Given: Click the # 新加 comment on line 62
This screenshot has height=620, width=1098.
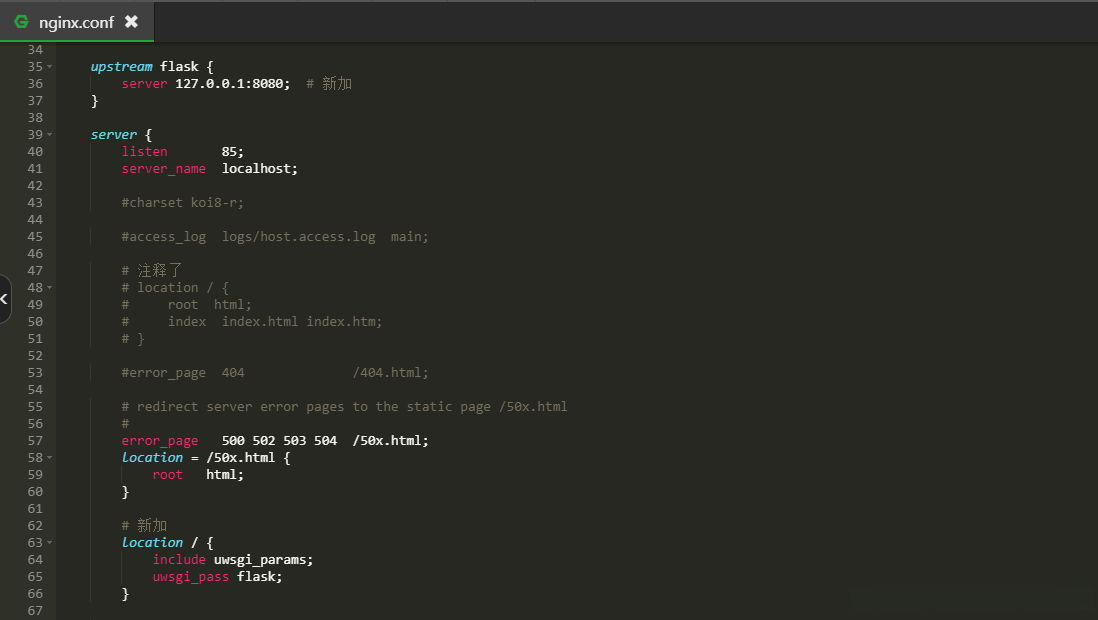Looking at the screenshot, I should (145, 525).
